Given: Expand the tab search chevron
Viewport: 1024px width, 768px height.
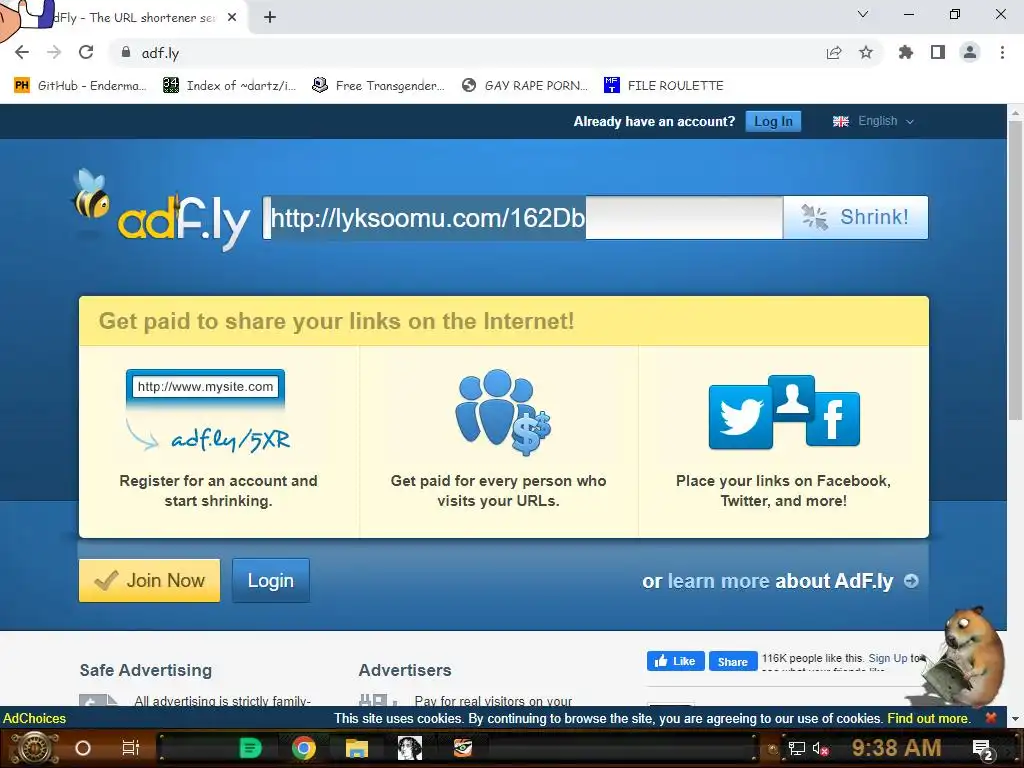Looking at the screenshot, I should [863, 14].
